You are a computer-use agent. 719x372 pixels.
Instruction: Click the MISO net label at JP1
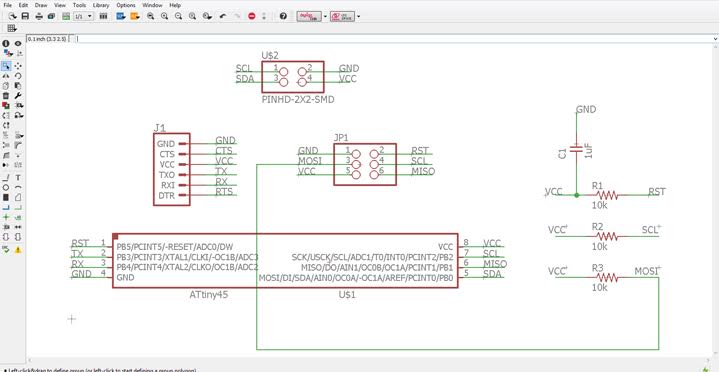tap(423, 172)
